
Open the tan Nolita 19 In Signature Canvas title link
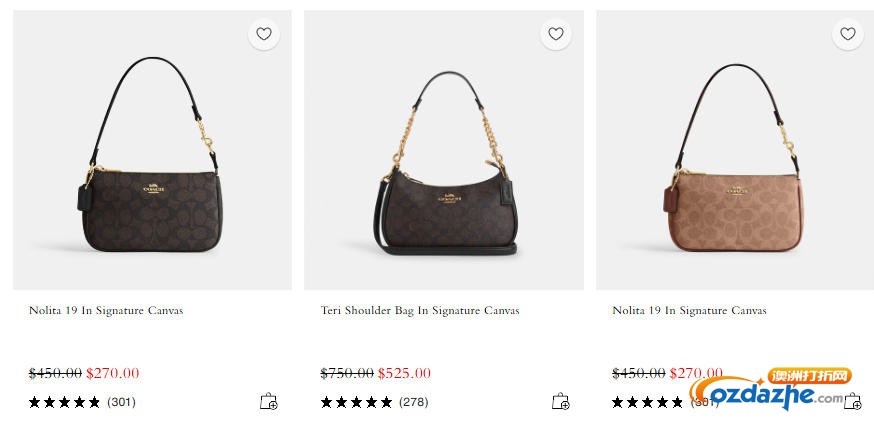point(689,311)
